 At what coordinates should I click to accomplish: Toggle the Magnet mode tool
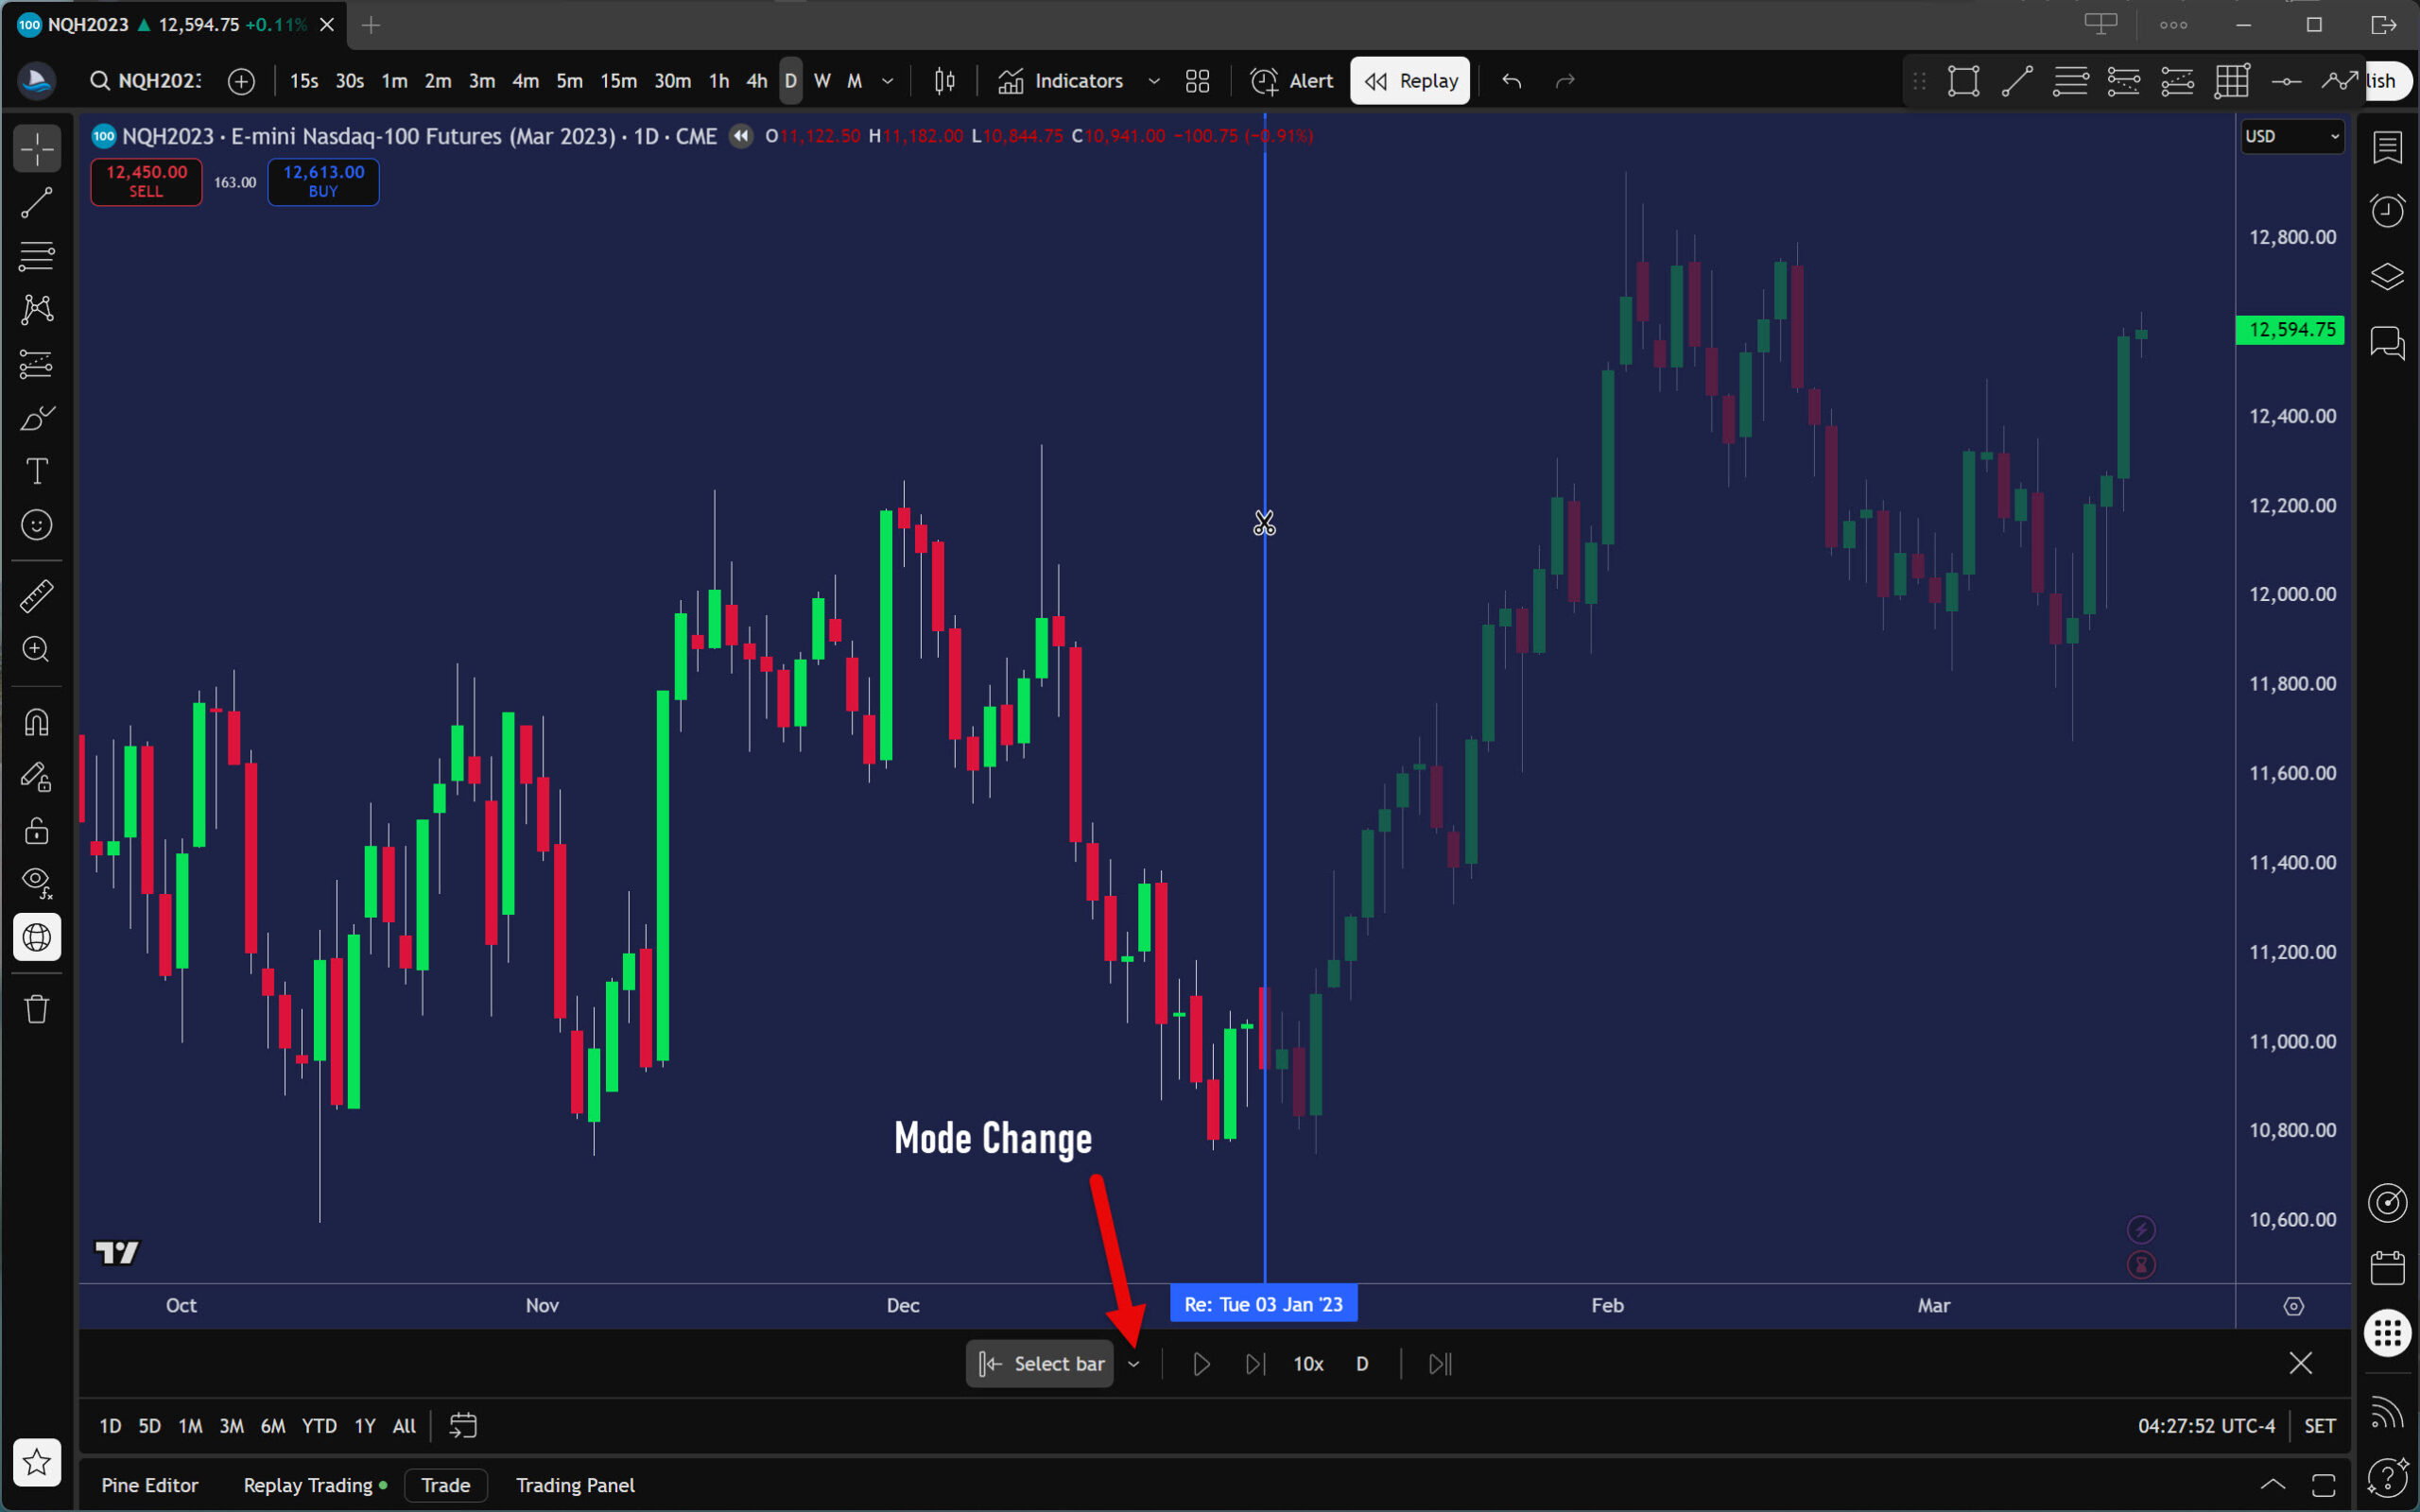click(x=37, y=722)
